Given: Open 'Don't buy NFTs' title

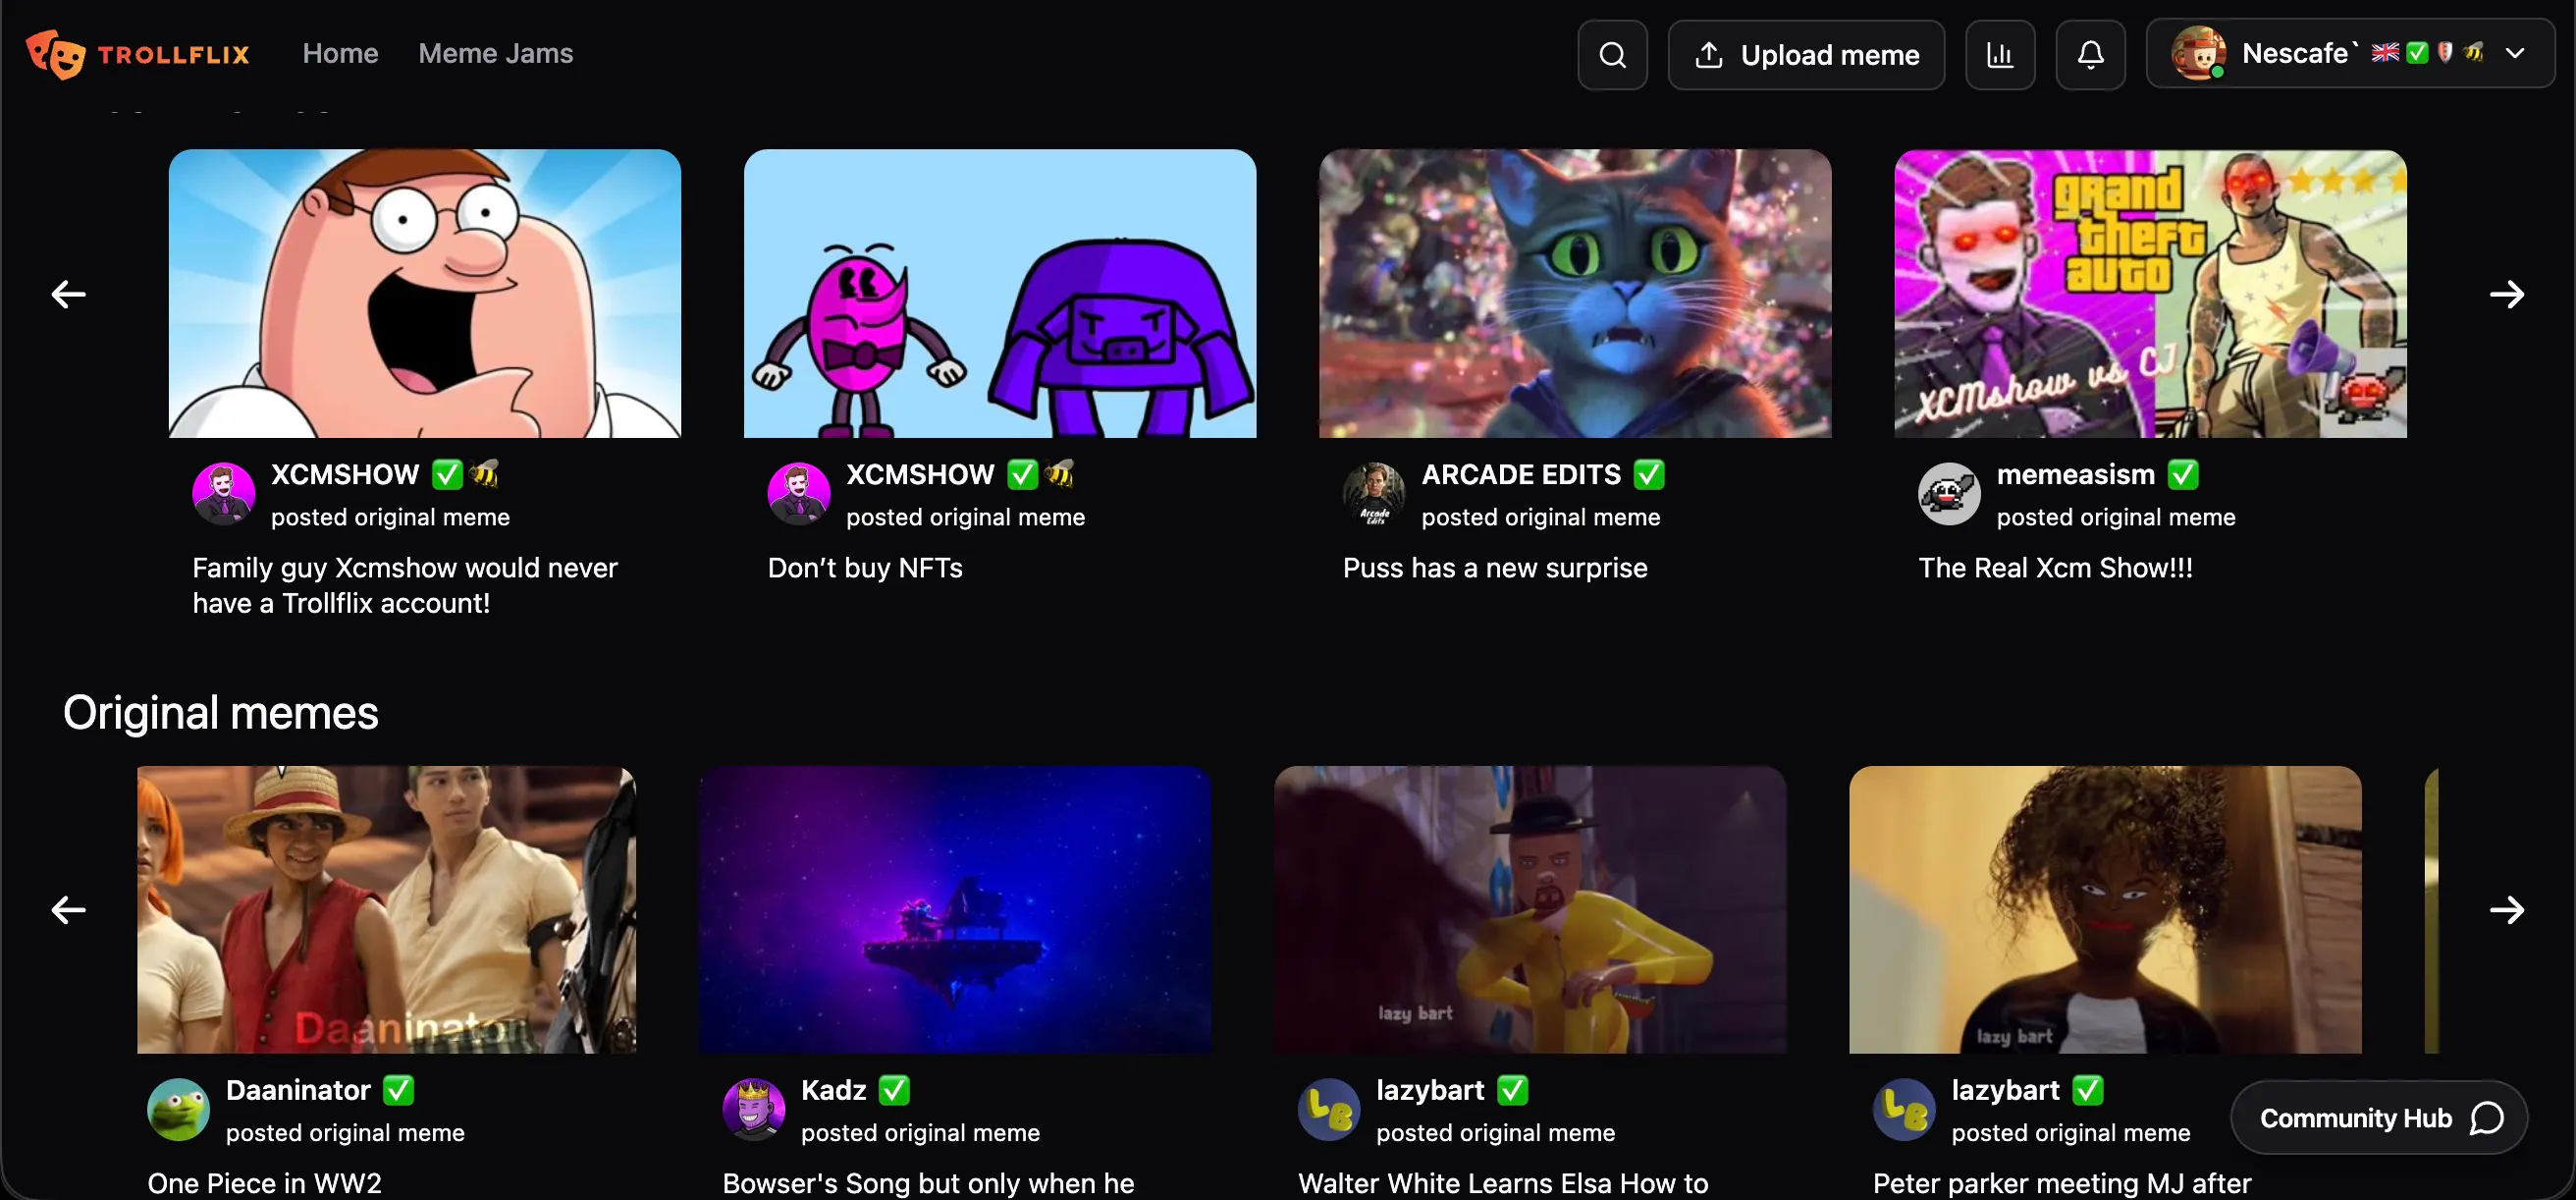Looking at the screenshot, I should 865,568.
